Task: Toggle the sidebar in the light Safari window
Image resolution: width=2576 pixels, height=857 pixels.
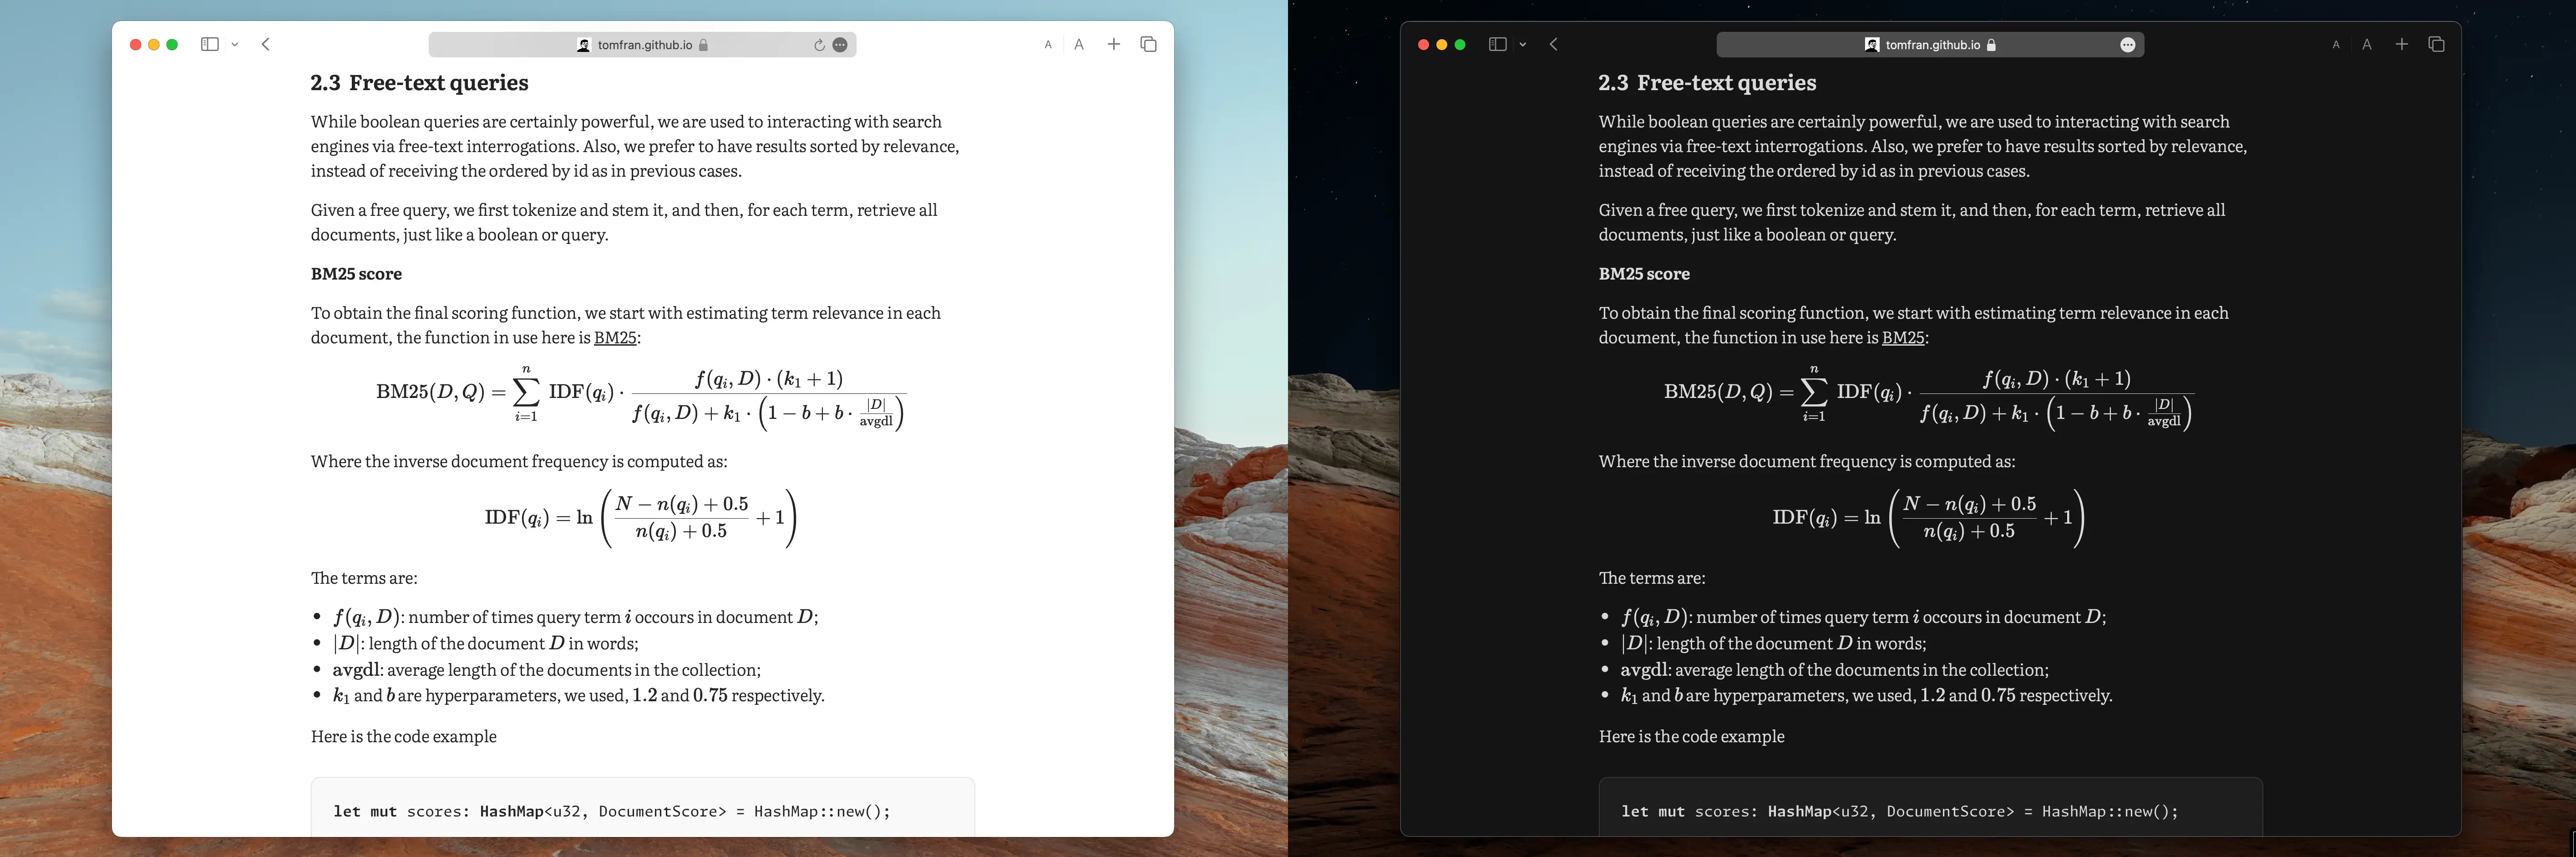Action: pyautogui.click(x=209, y=44)
